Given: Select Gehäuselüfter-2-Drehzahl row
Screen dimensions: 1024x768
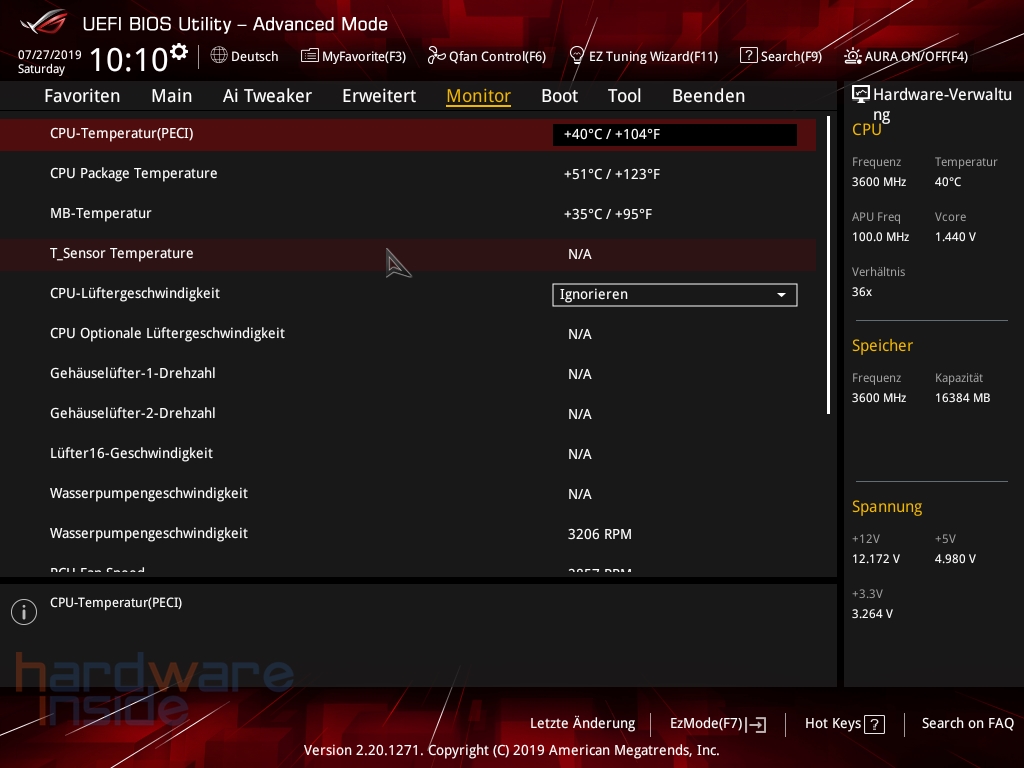Looking at the screenshot, I should point(408,413).
